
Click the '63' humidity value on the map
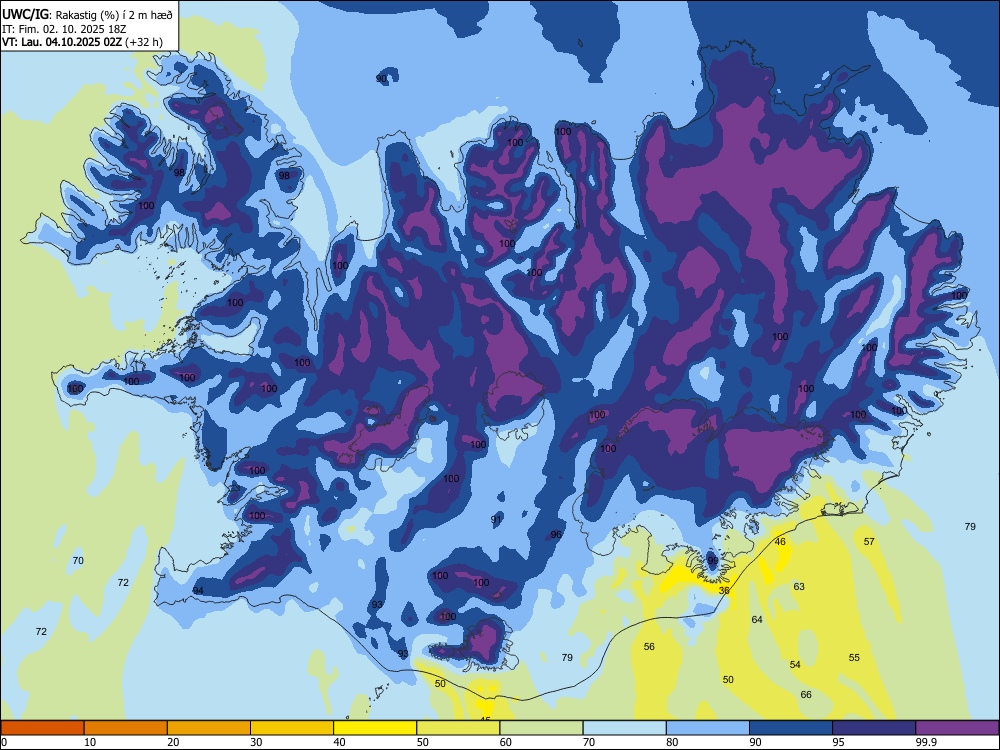pyautogui.click(x=799, y=586)
